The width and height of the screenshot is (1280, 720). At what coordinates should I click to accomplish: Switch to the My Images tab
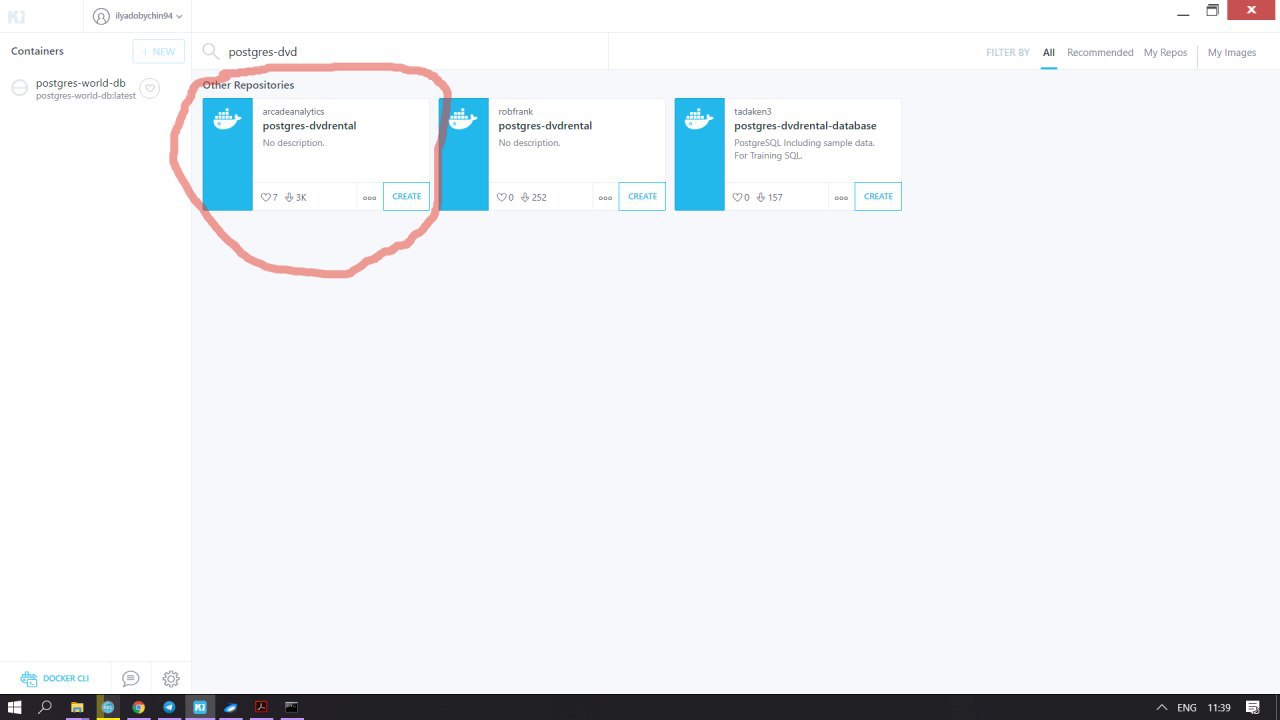click(x=1232, y=53)
